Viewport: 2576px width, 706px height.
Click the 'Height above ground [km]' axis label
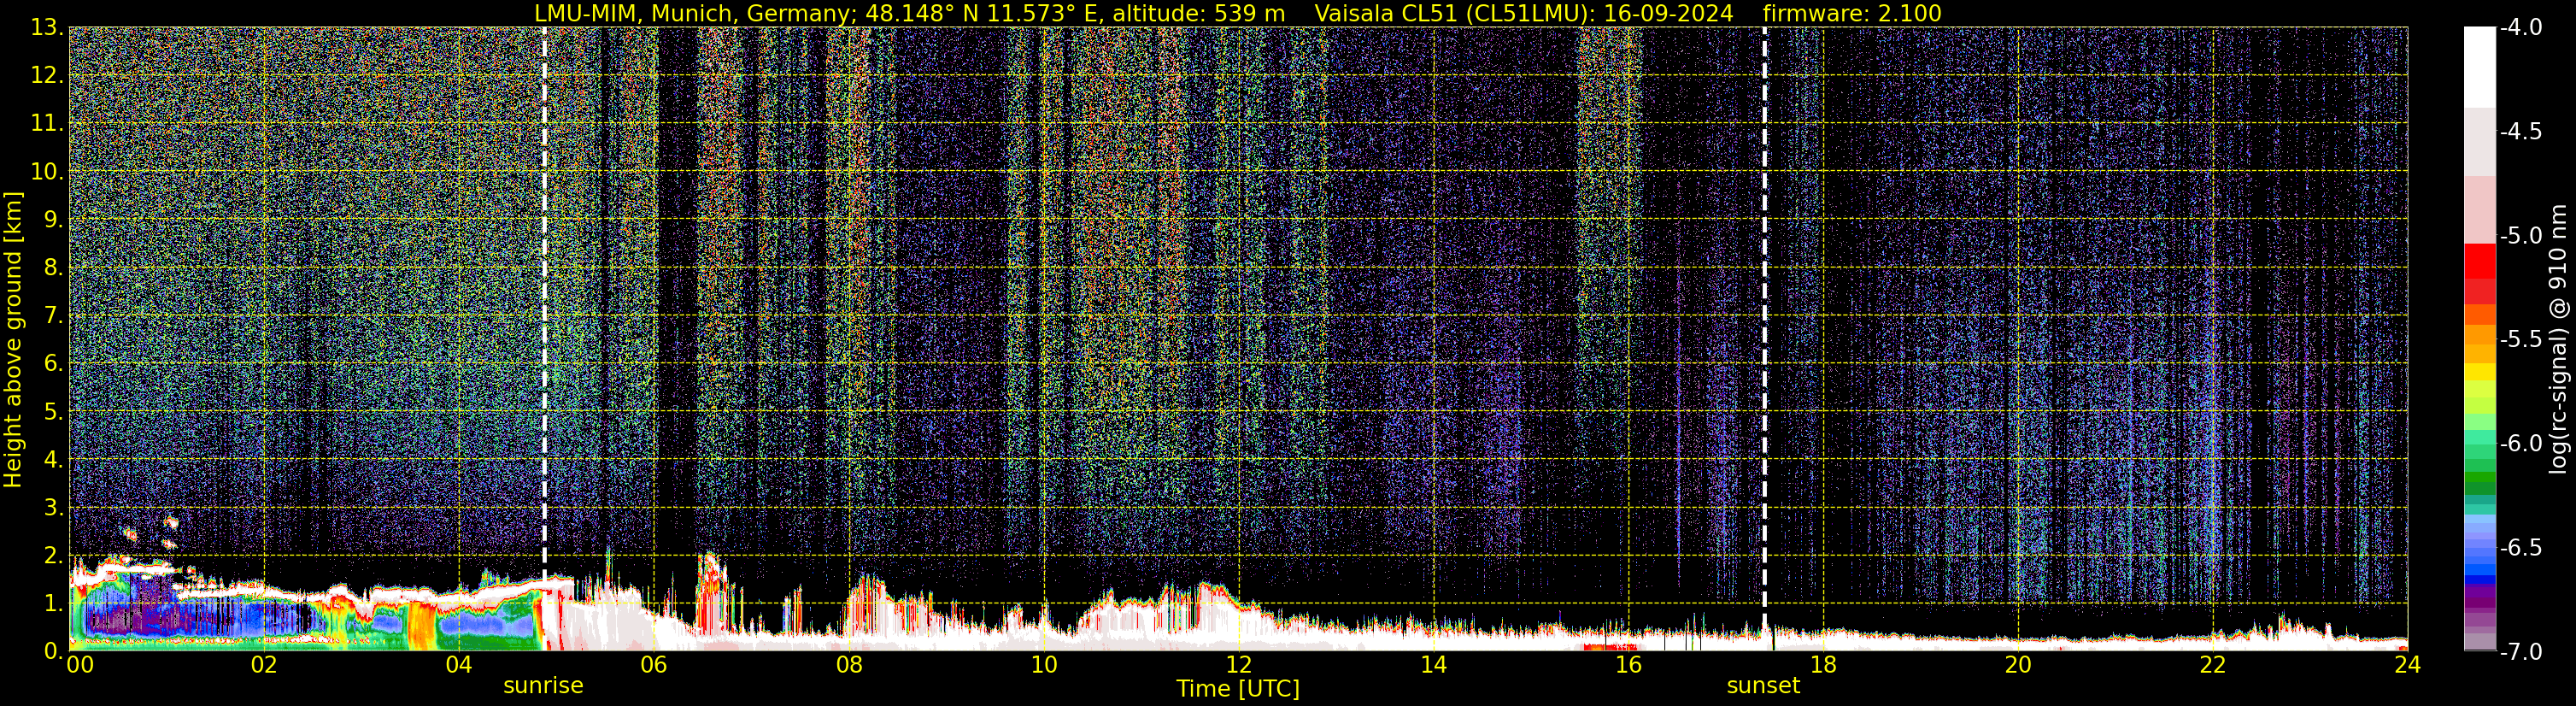(13, 340)
